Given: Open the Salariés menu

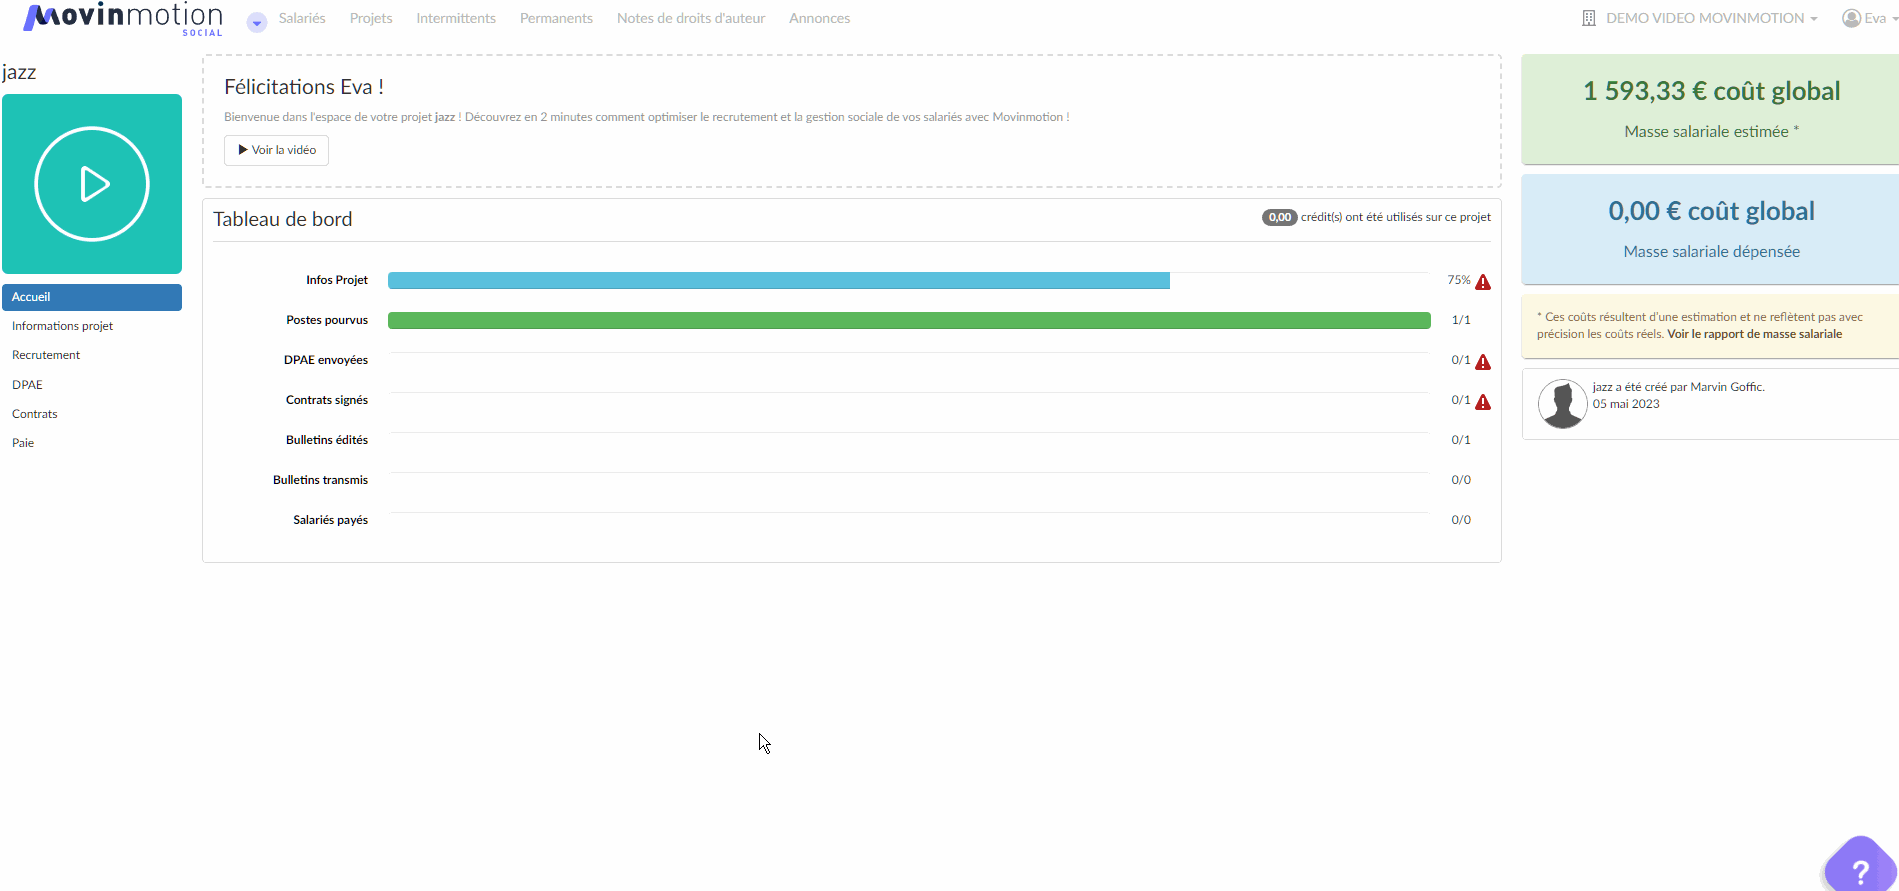Looking at the screenshot, I should (302, 18).
